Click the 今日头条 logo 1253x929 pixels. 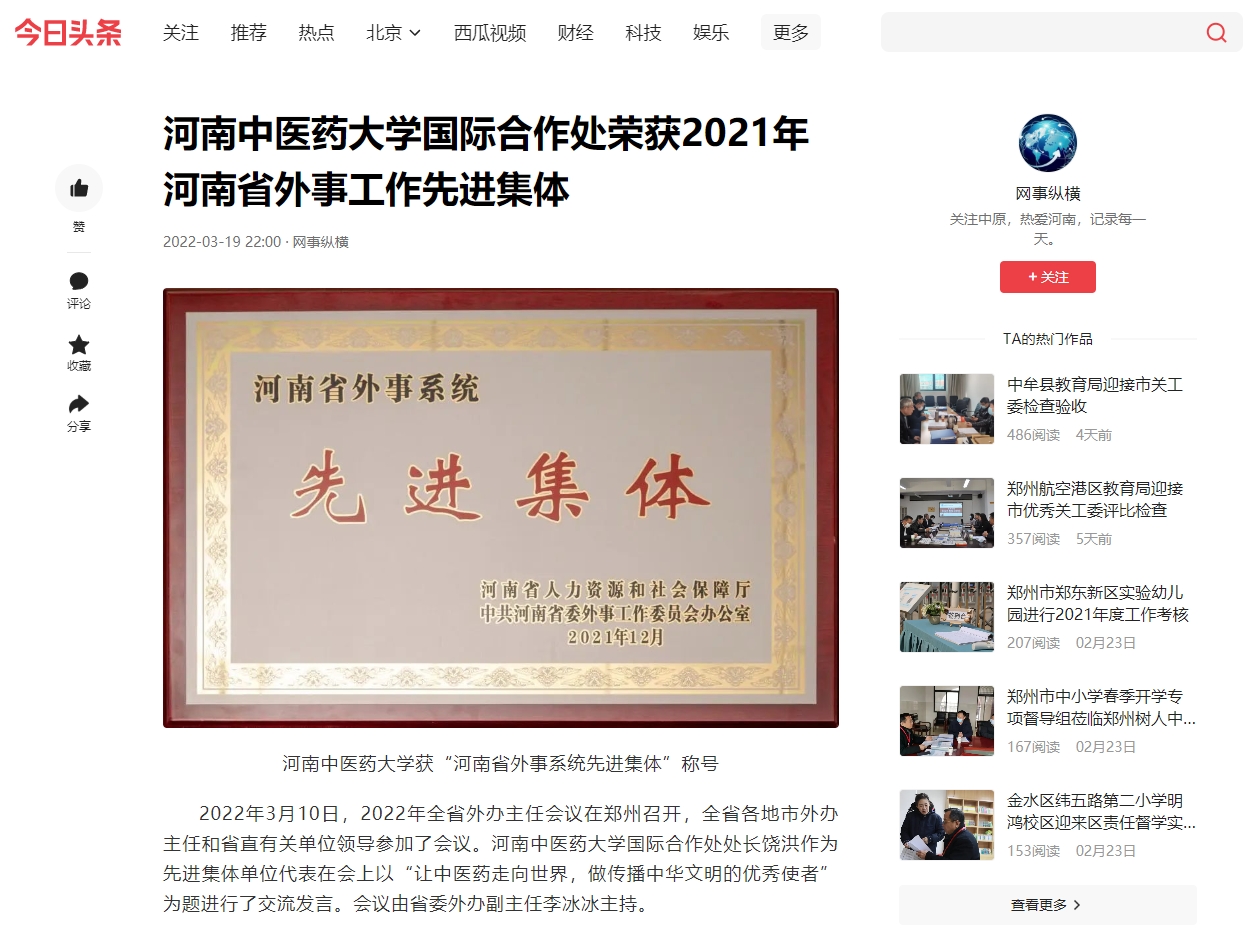point(68,32)
